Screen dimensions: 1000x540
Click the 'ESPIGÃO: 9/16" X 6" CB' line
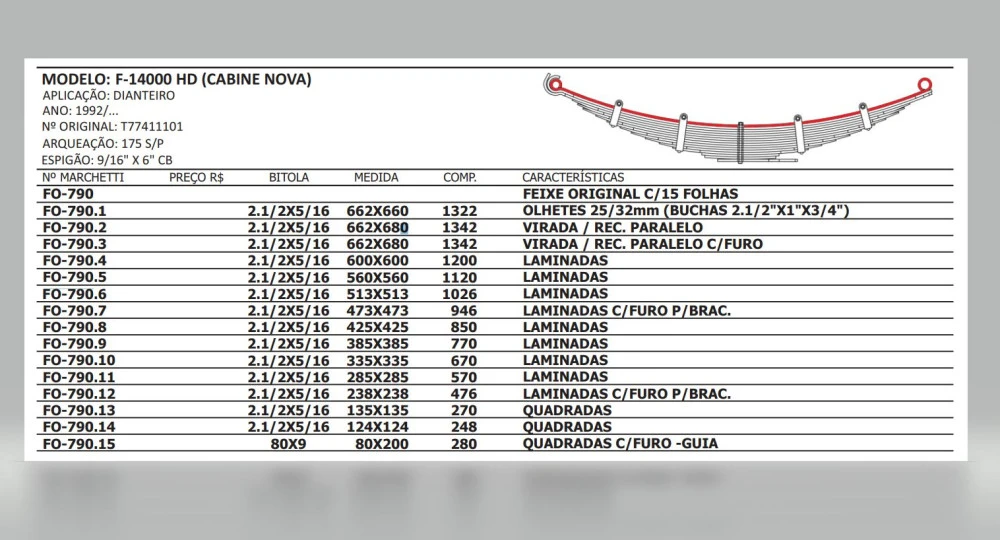pos(107,160)
